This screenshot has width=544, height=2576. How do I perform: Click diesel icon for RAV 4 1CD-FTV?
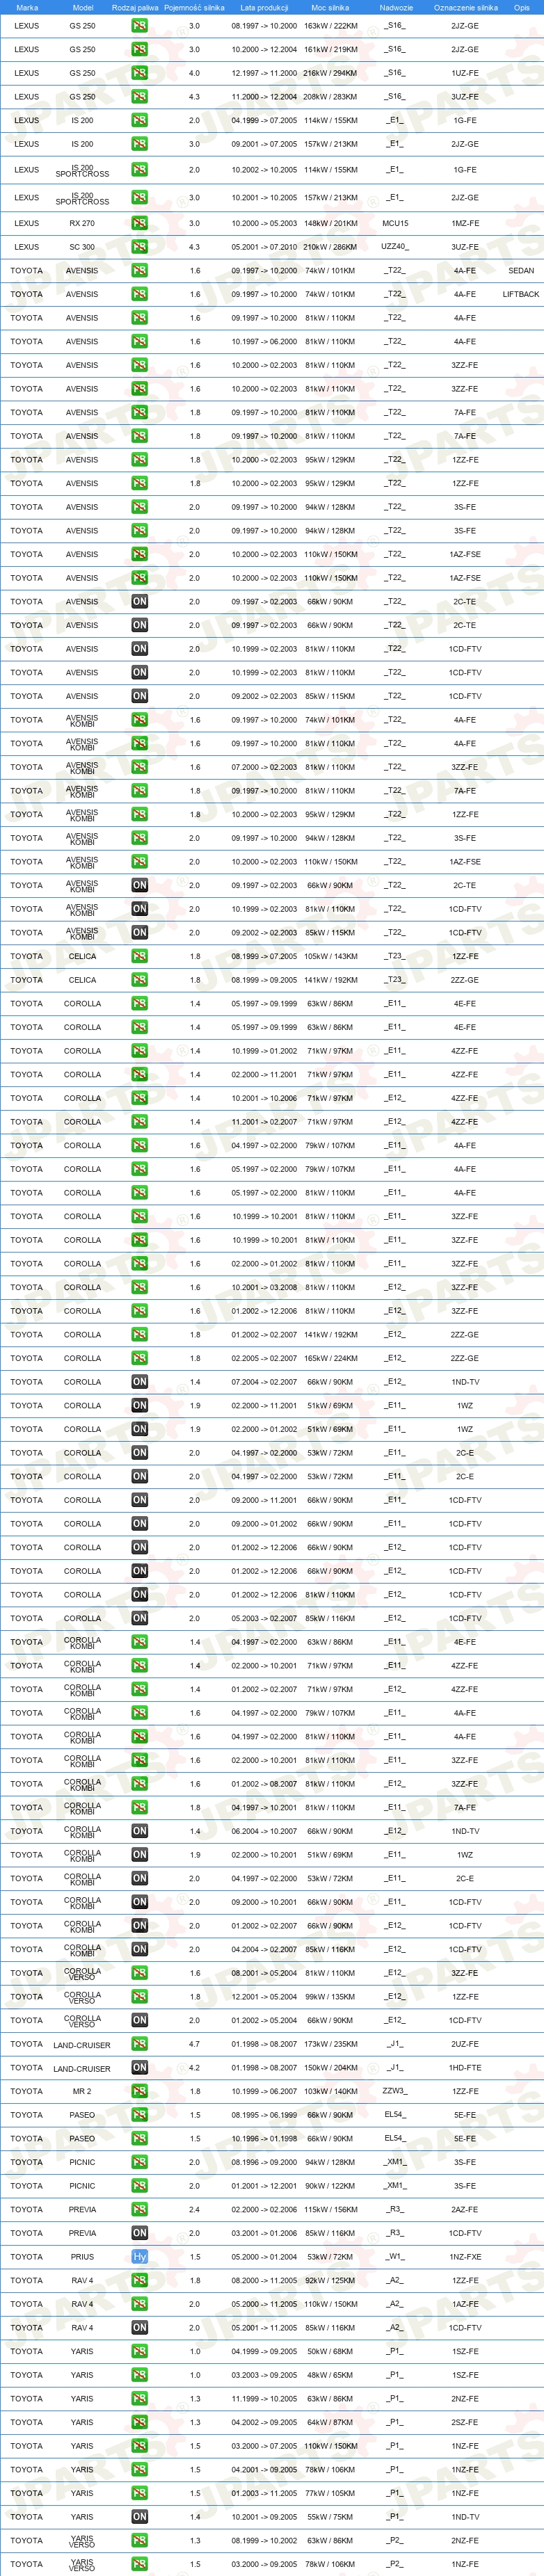tap(139, 2328)
